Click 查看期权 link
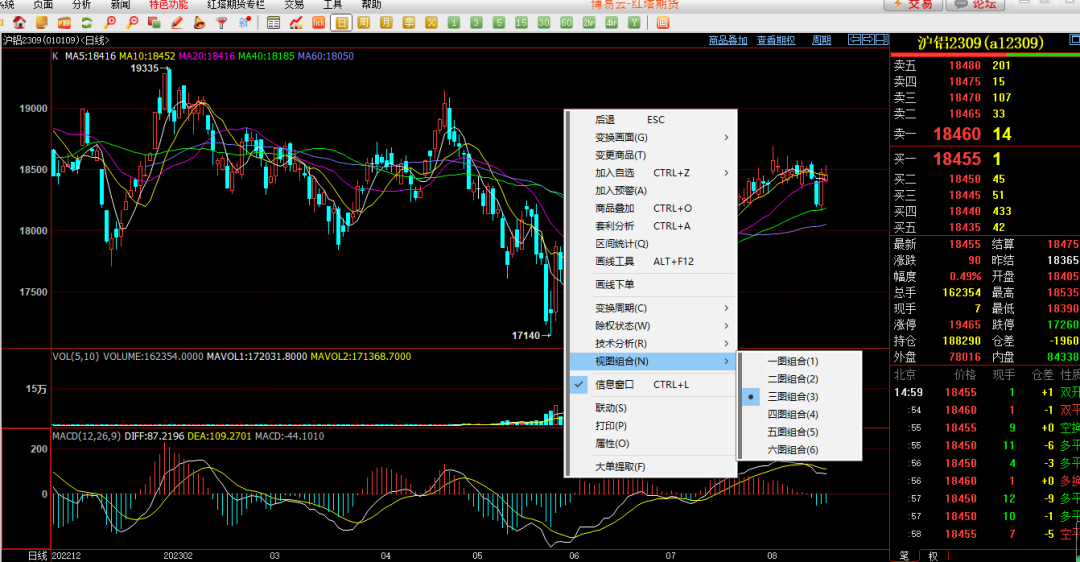The height and width of the screenshot is (562, 1080). 776,41
